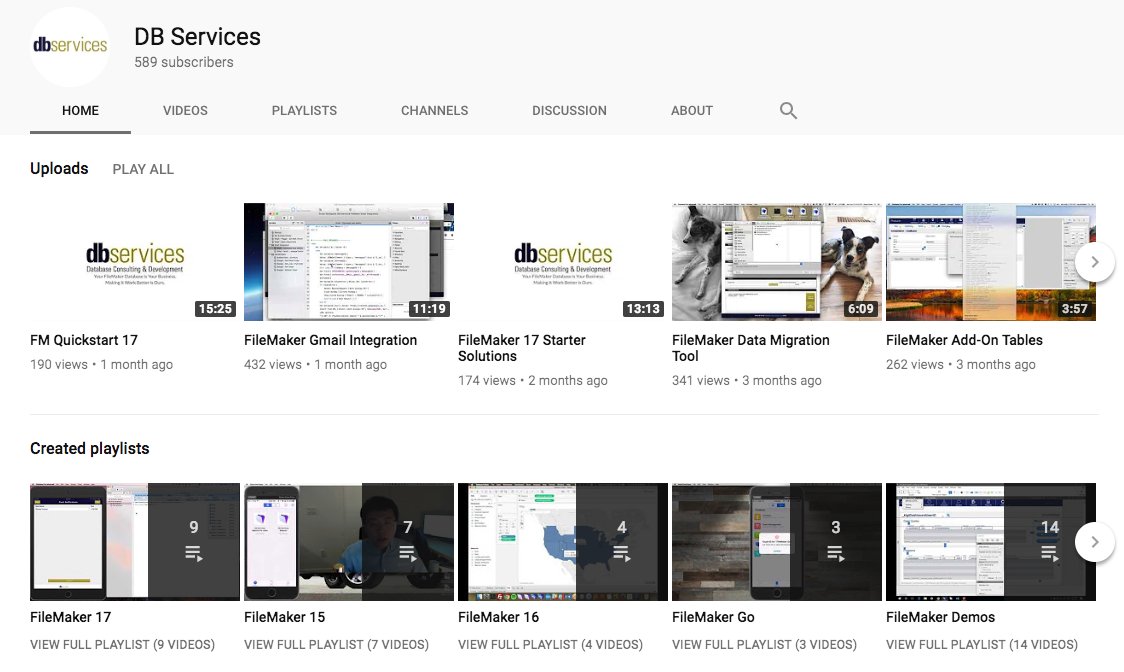The width and height of the screenshot is (1124, 672).
Task: View full playlist with 7 videos
Action: 336,645
